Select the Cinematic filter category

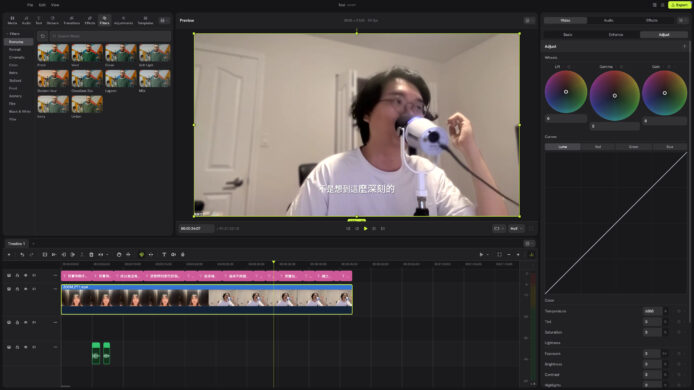(x=17, y=57)
